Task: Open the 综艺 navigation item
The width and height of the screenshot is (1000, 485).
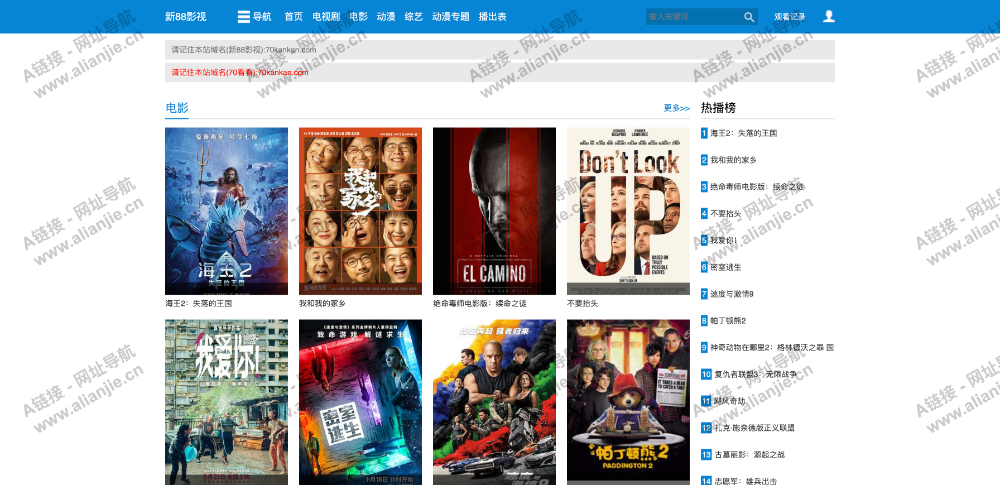Action: pos(413,17)
